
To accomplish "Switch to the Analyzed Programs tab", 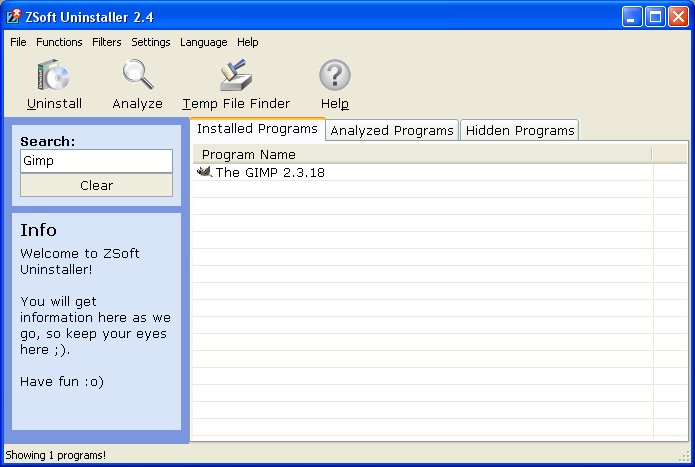I will pos(392,131).
